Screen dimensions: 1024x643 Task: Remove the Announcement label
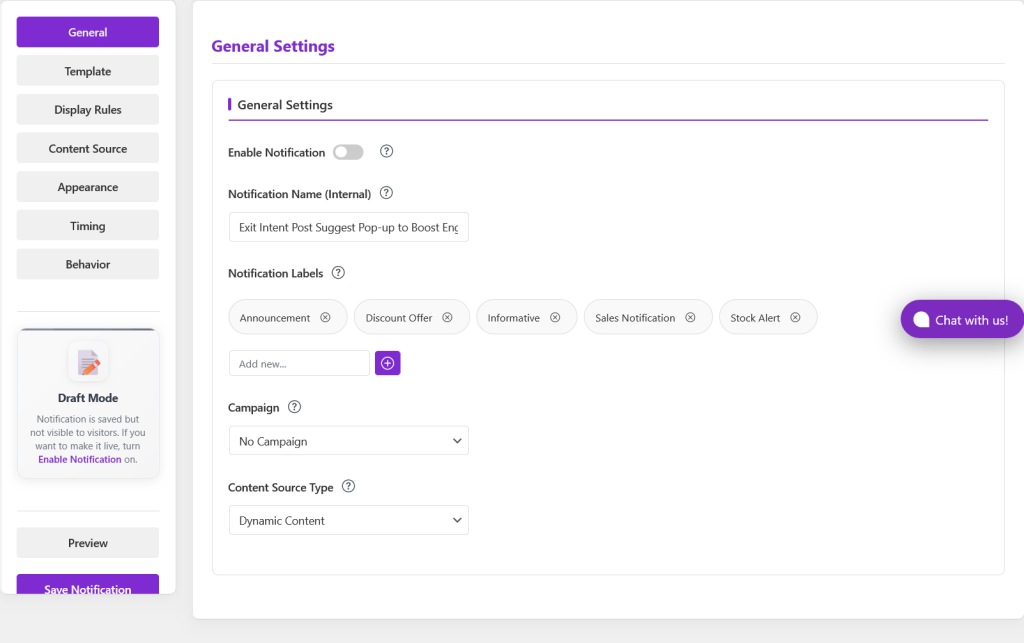325,317
